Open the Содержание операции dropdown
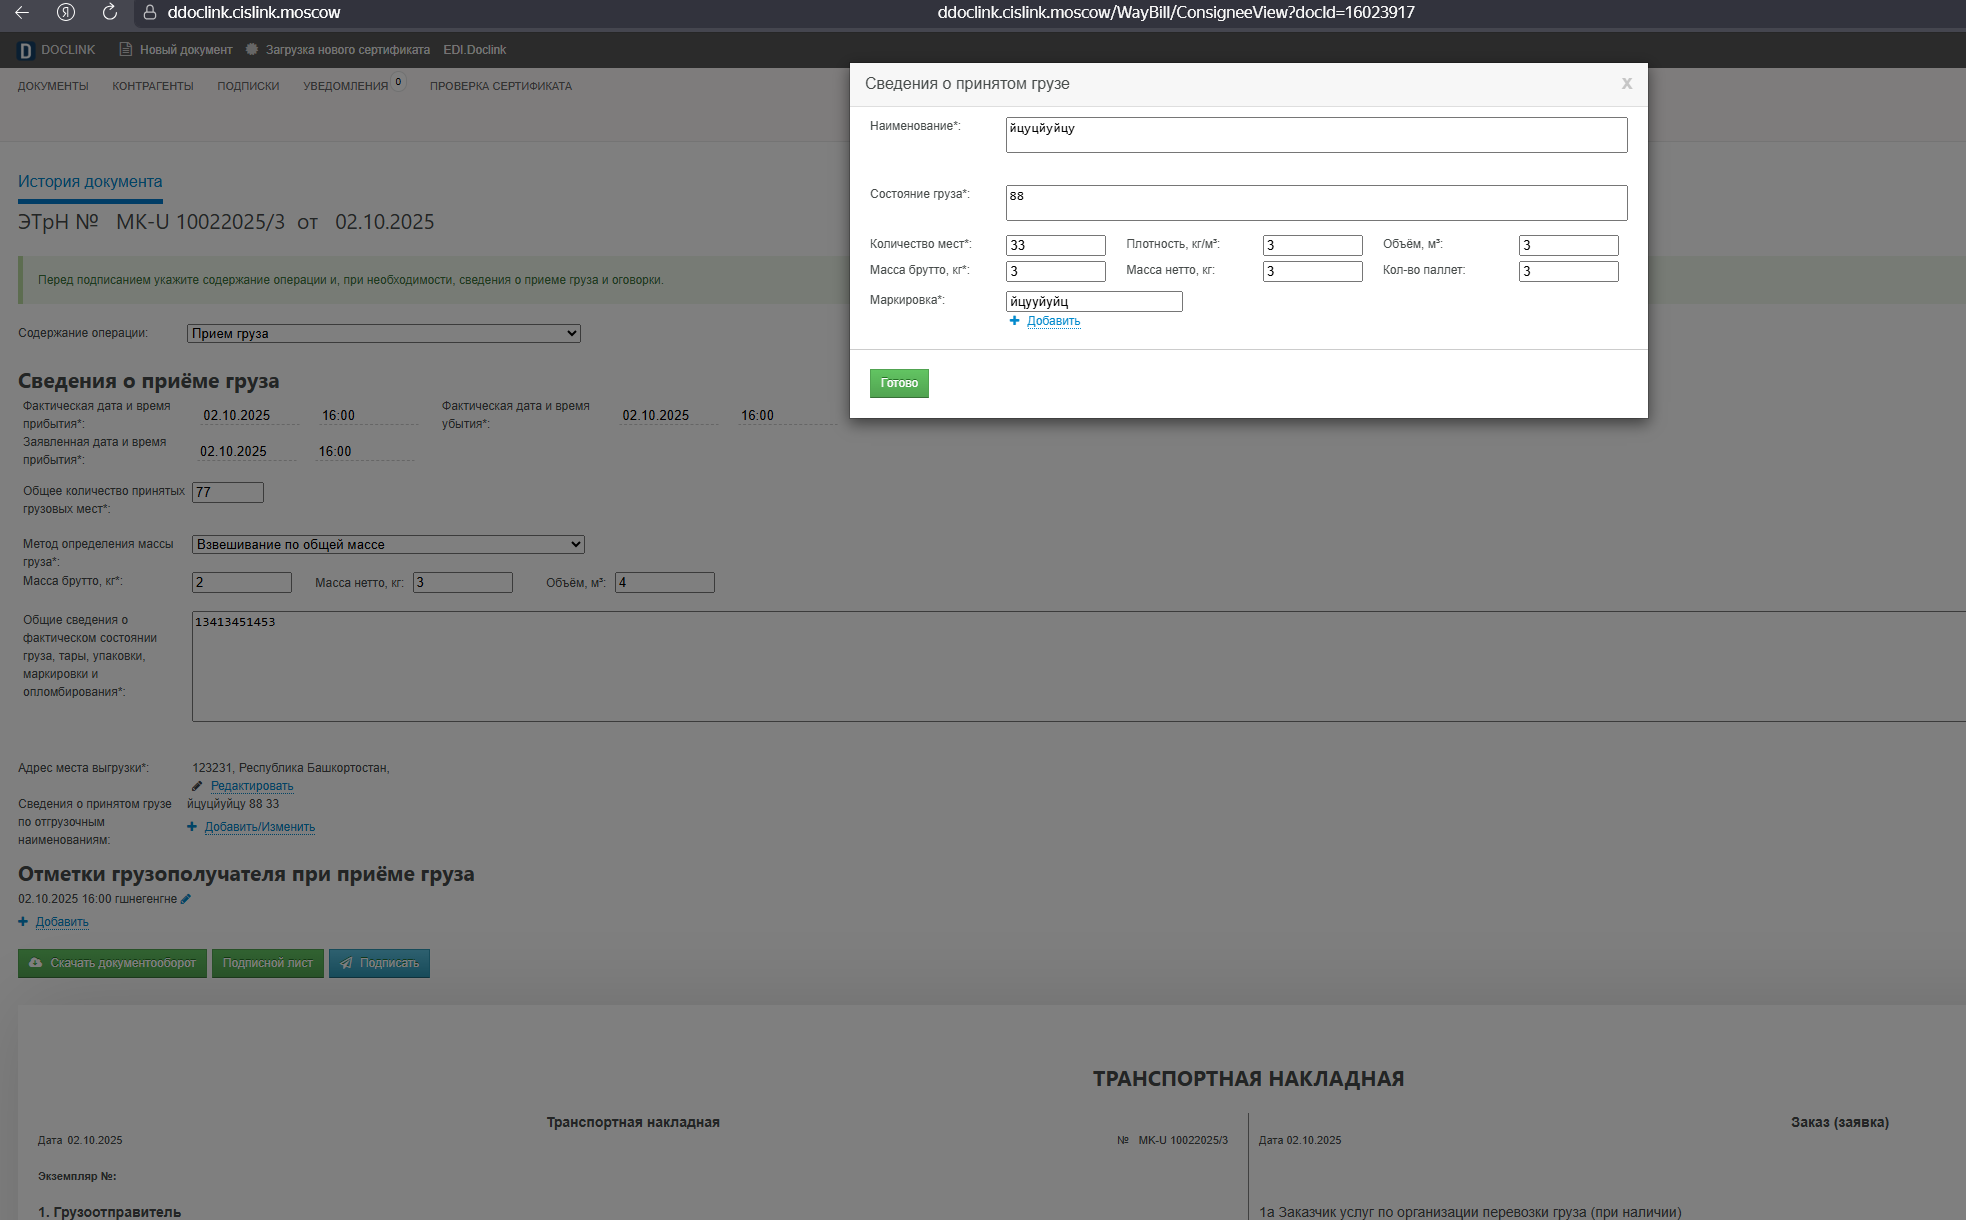Viewport: 1966px width, 1220px height. 383,334
